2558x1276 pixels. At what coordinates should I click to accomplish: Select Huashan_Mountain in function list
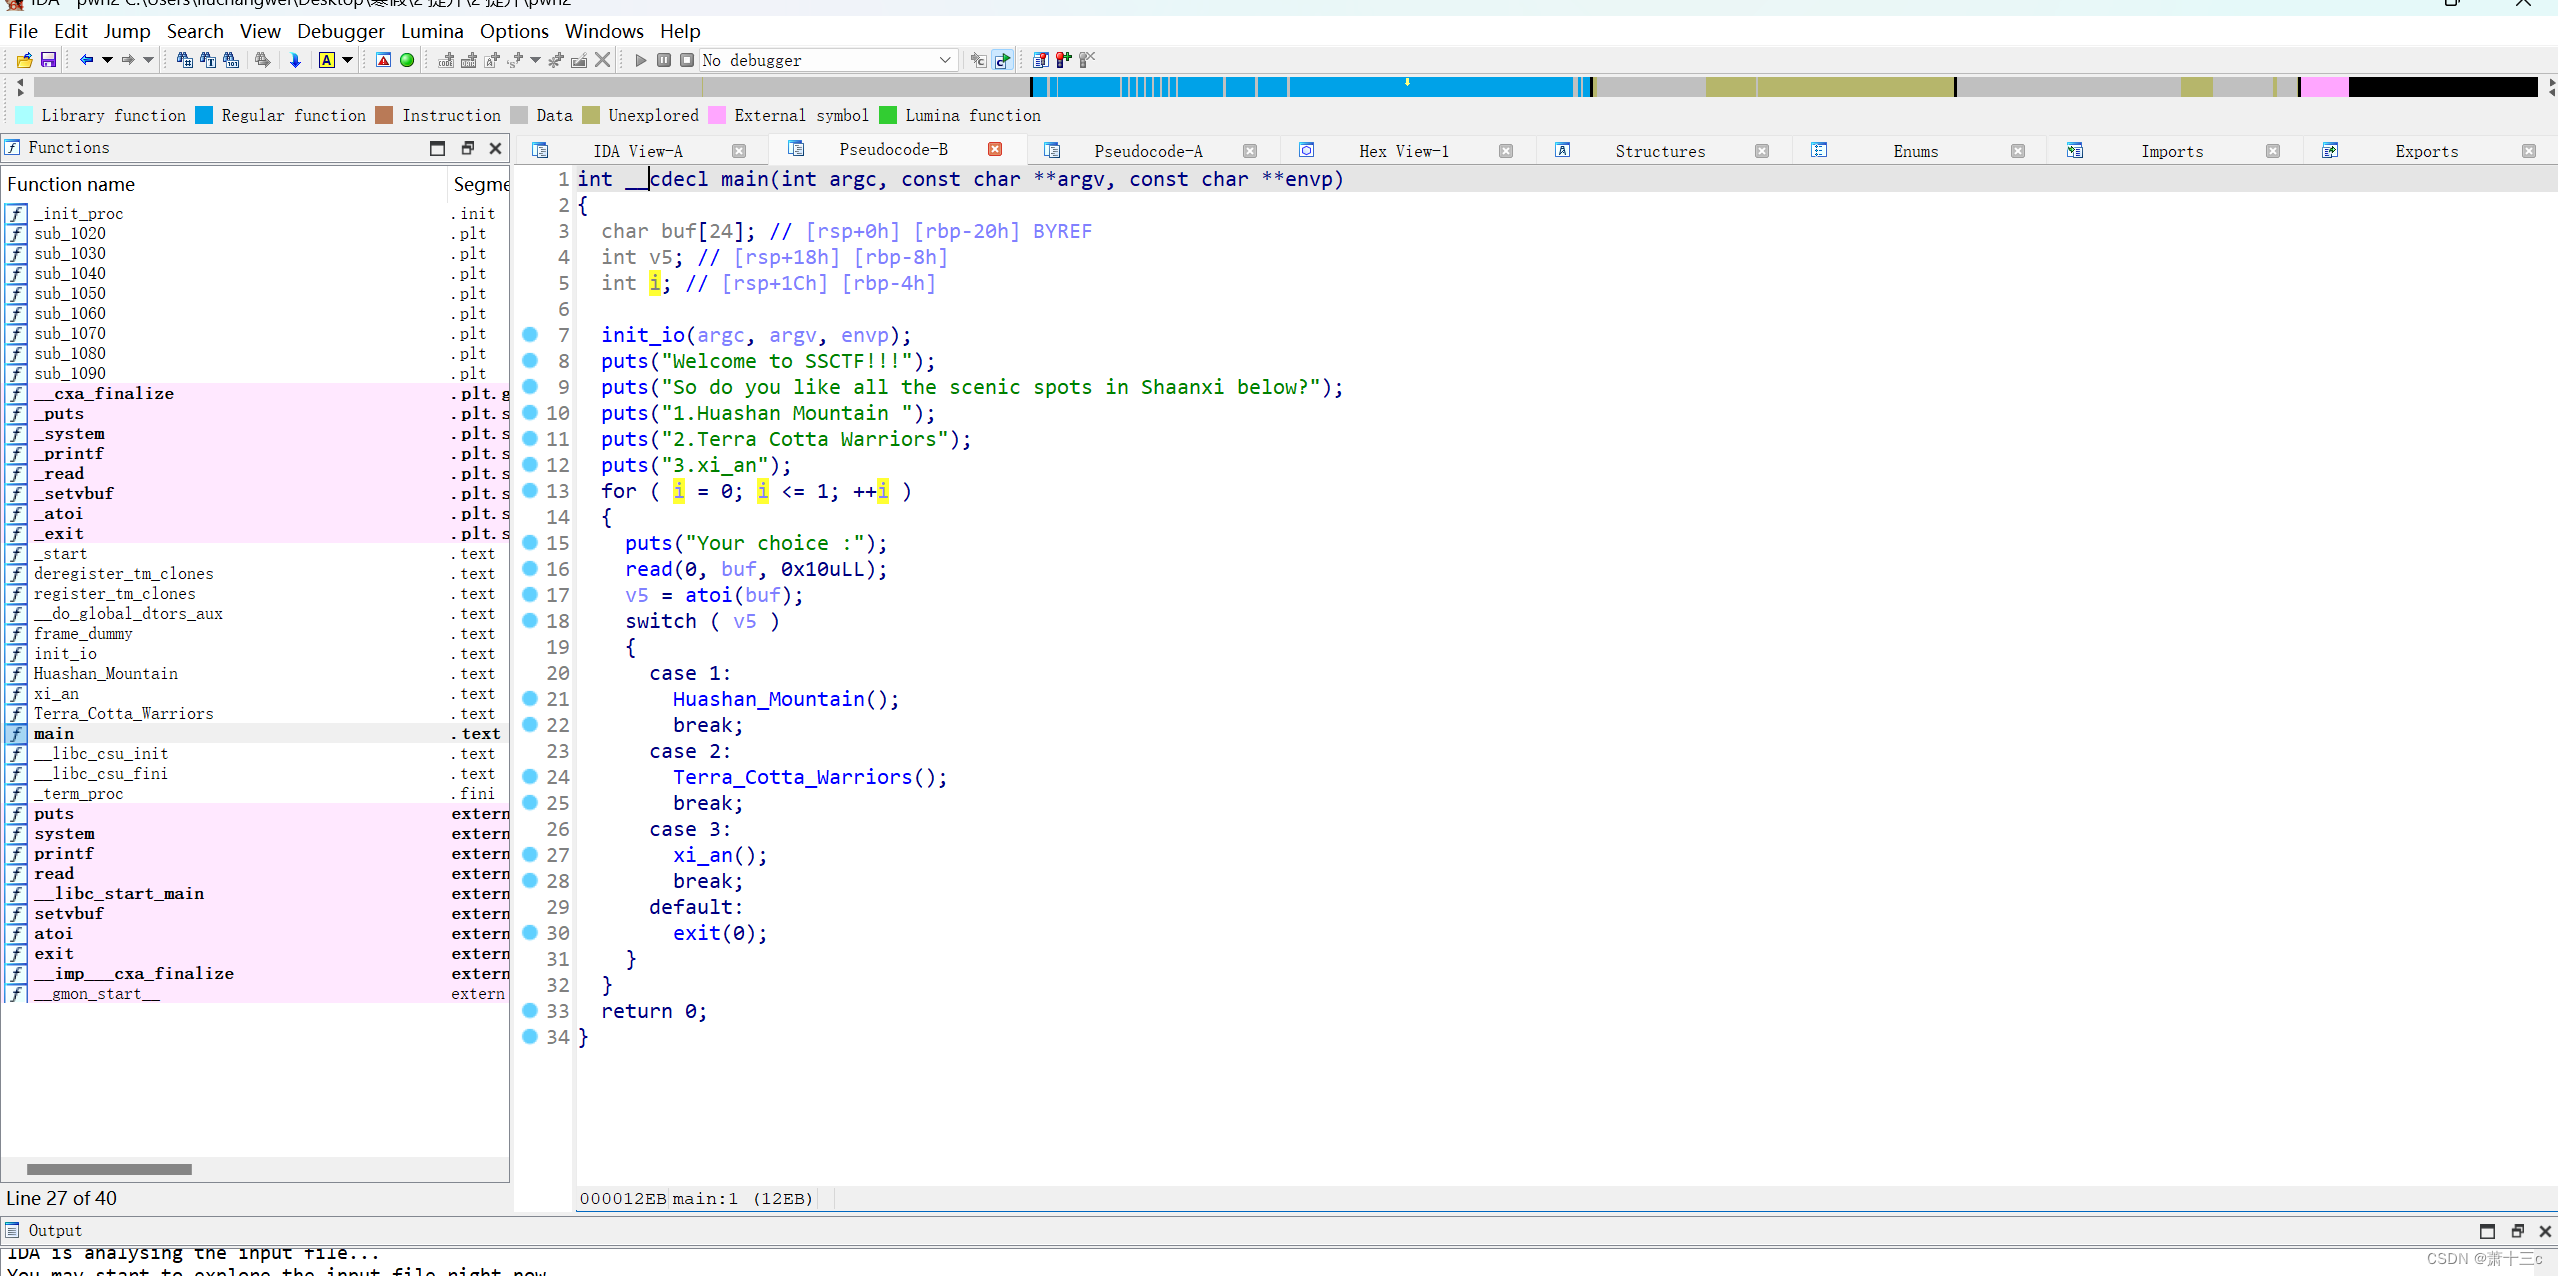coord(106,673)
